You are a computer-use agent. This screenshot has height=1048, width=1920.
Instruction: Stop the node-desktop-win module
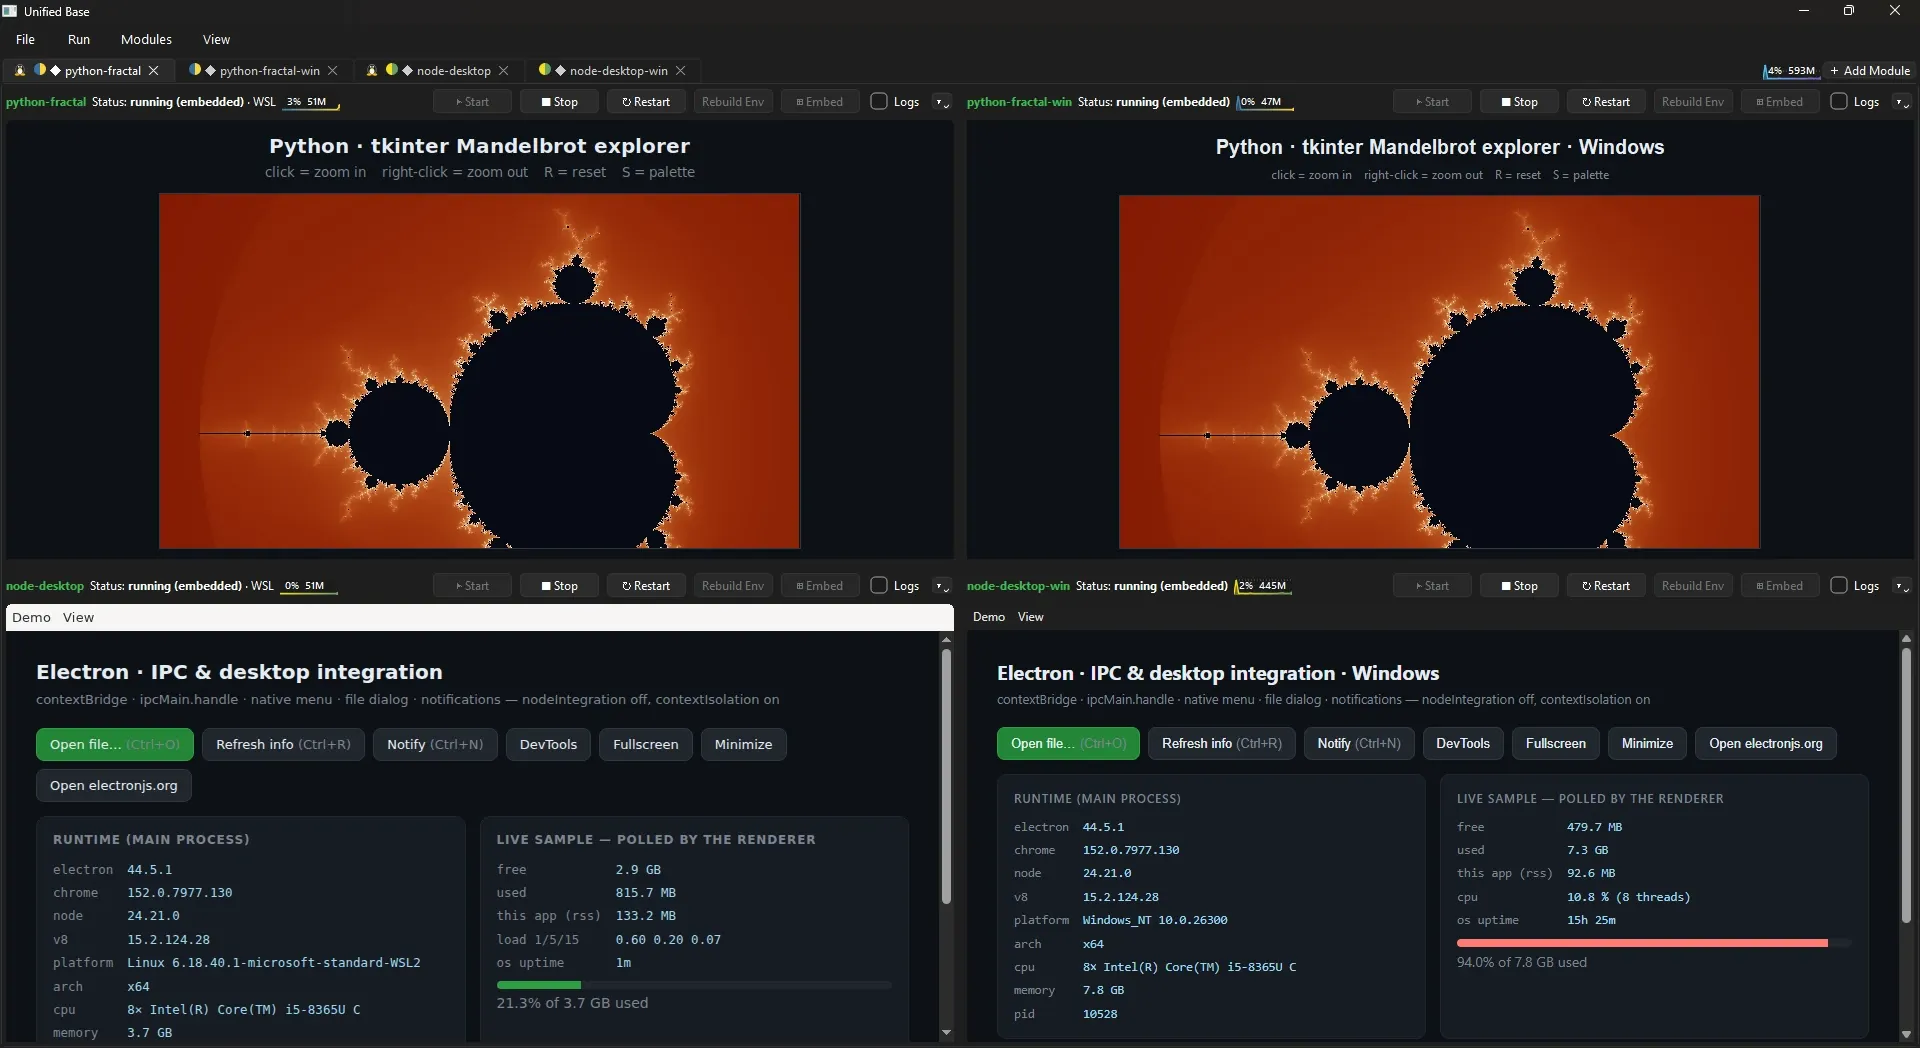point(1520,586)
